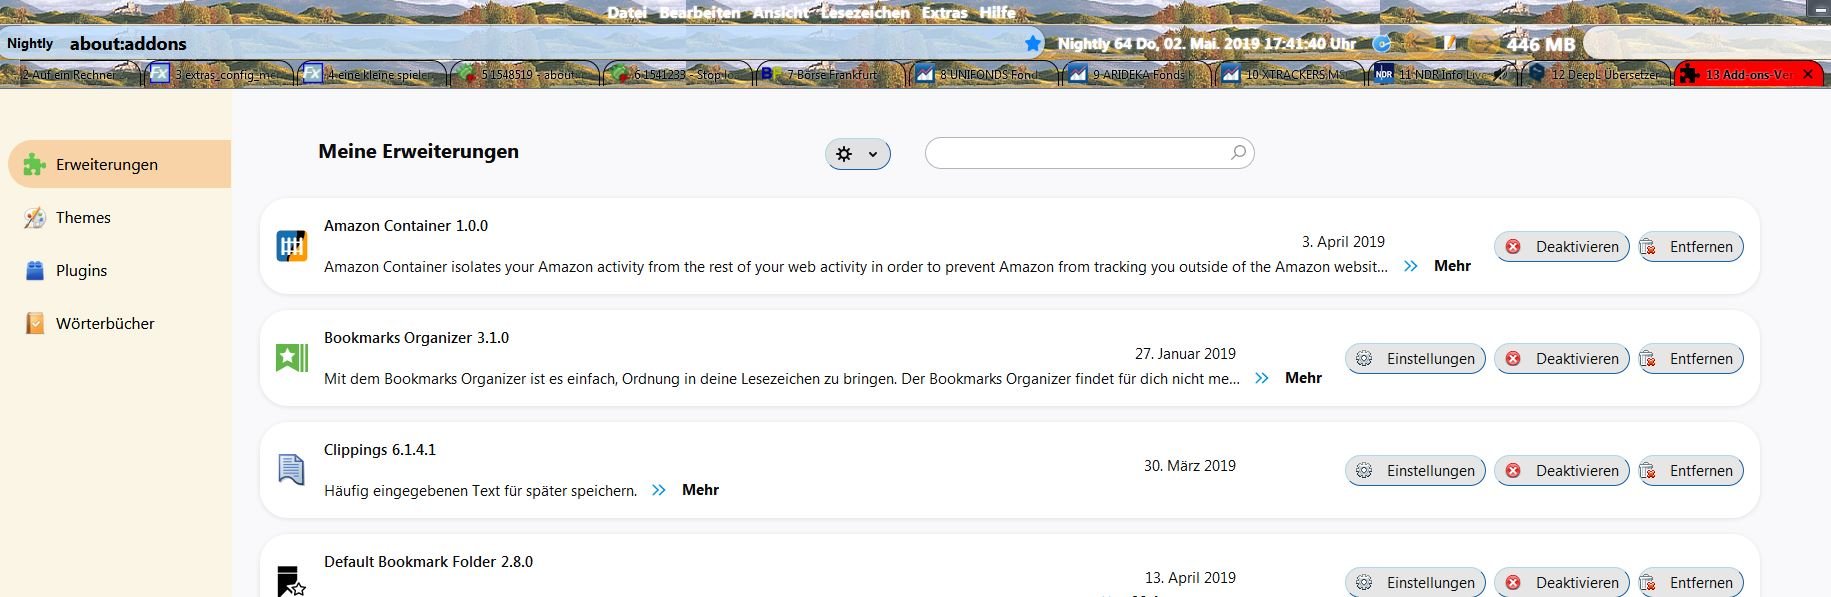Expand Bookmarks Organizer description with Mehr
Image resolution: width=1831 pixels, height=597 pixels.
[x=1303, y=378]
